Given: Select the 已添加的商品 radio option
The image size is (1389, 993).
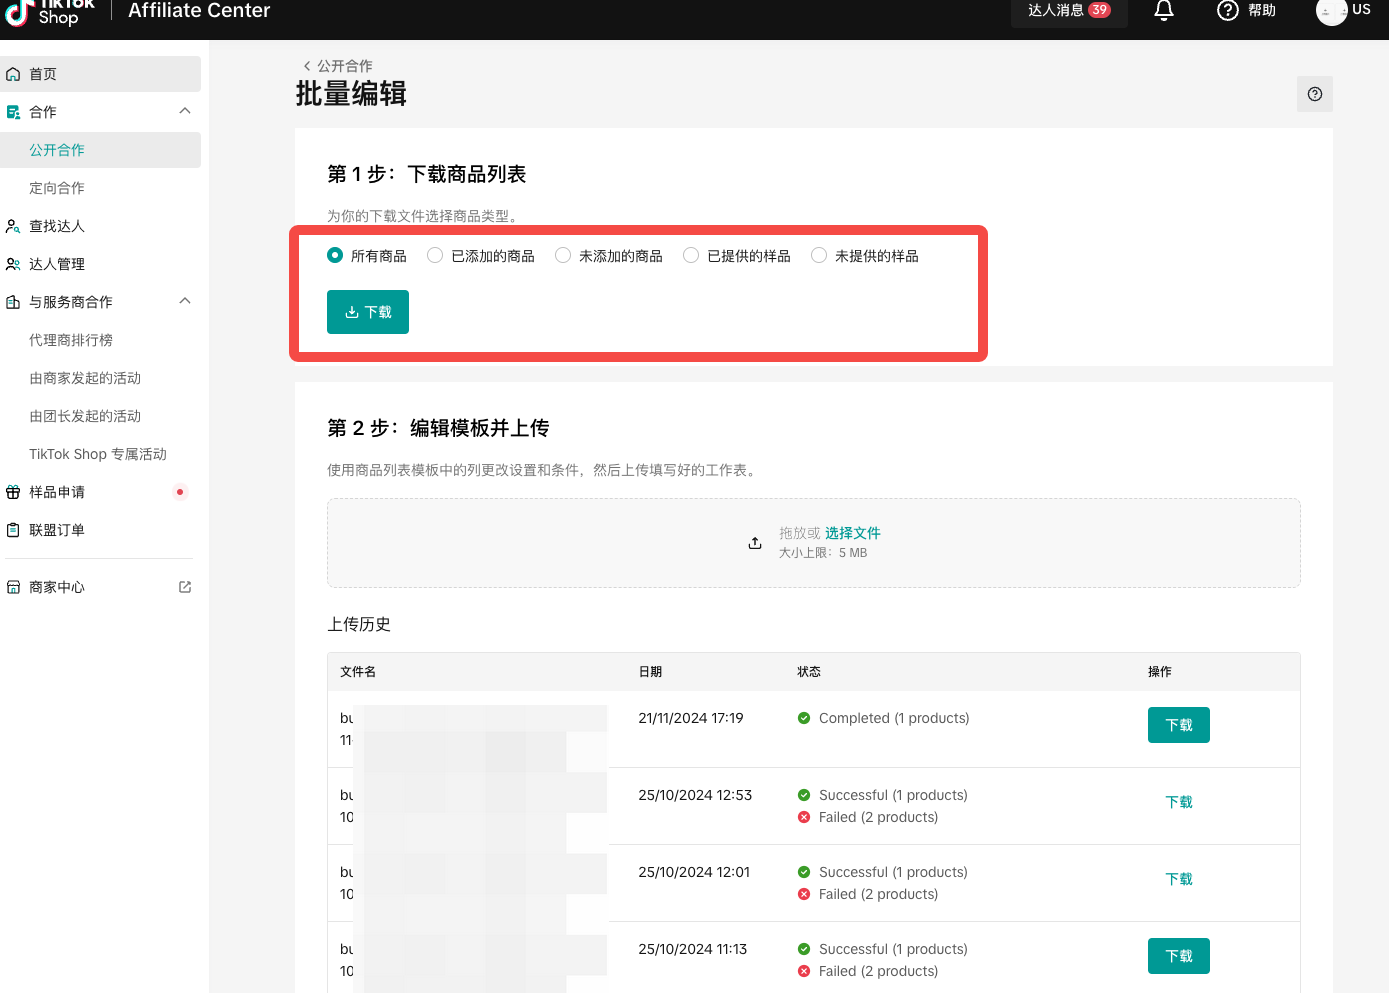Looking at the screenshot, I should coord(435,256).
